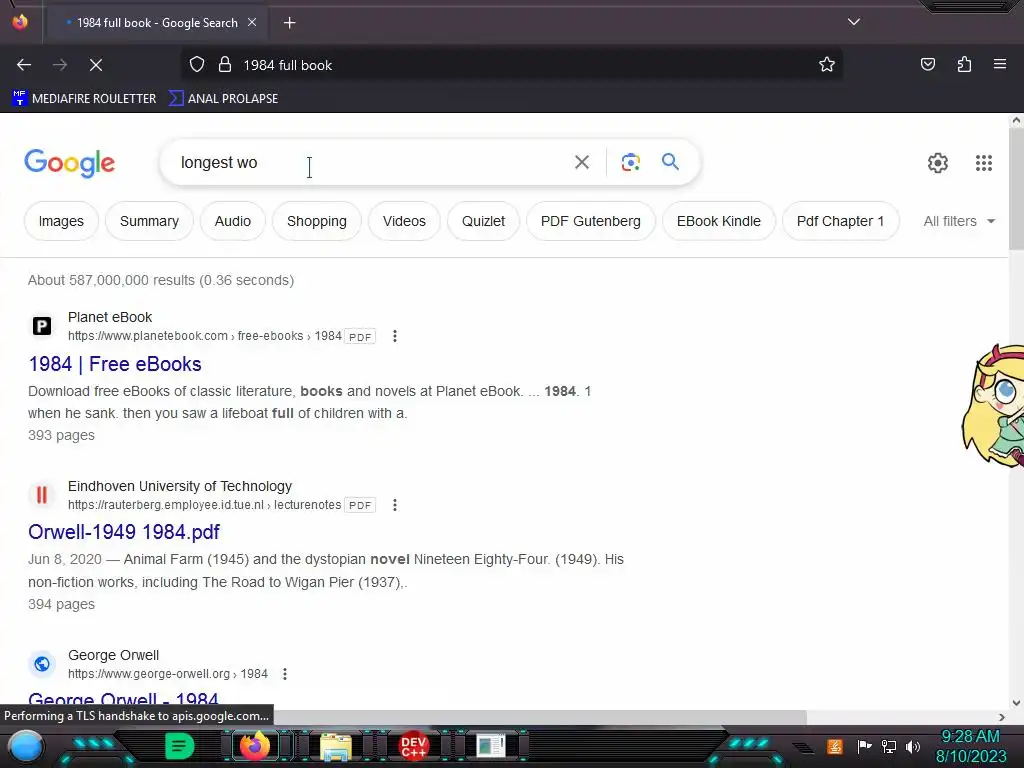Go back with the browser back arrow

(x=24, y=65)
